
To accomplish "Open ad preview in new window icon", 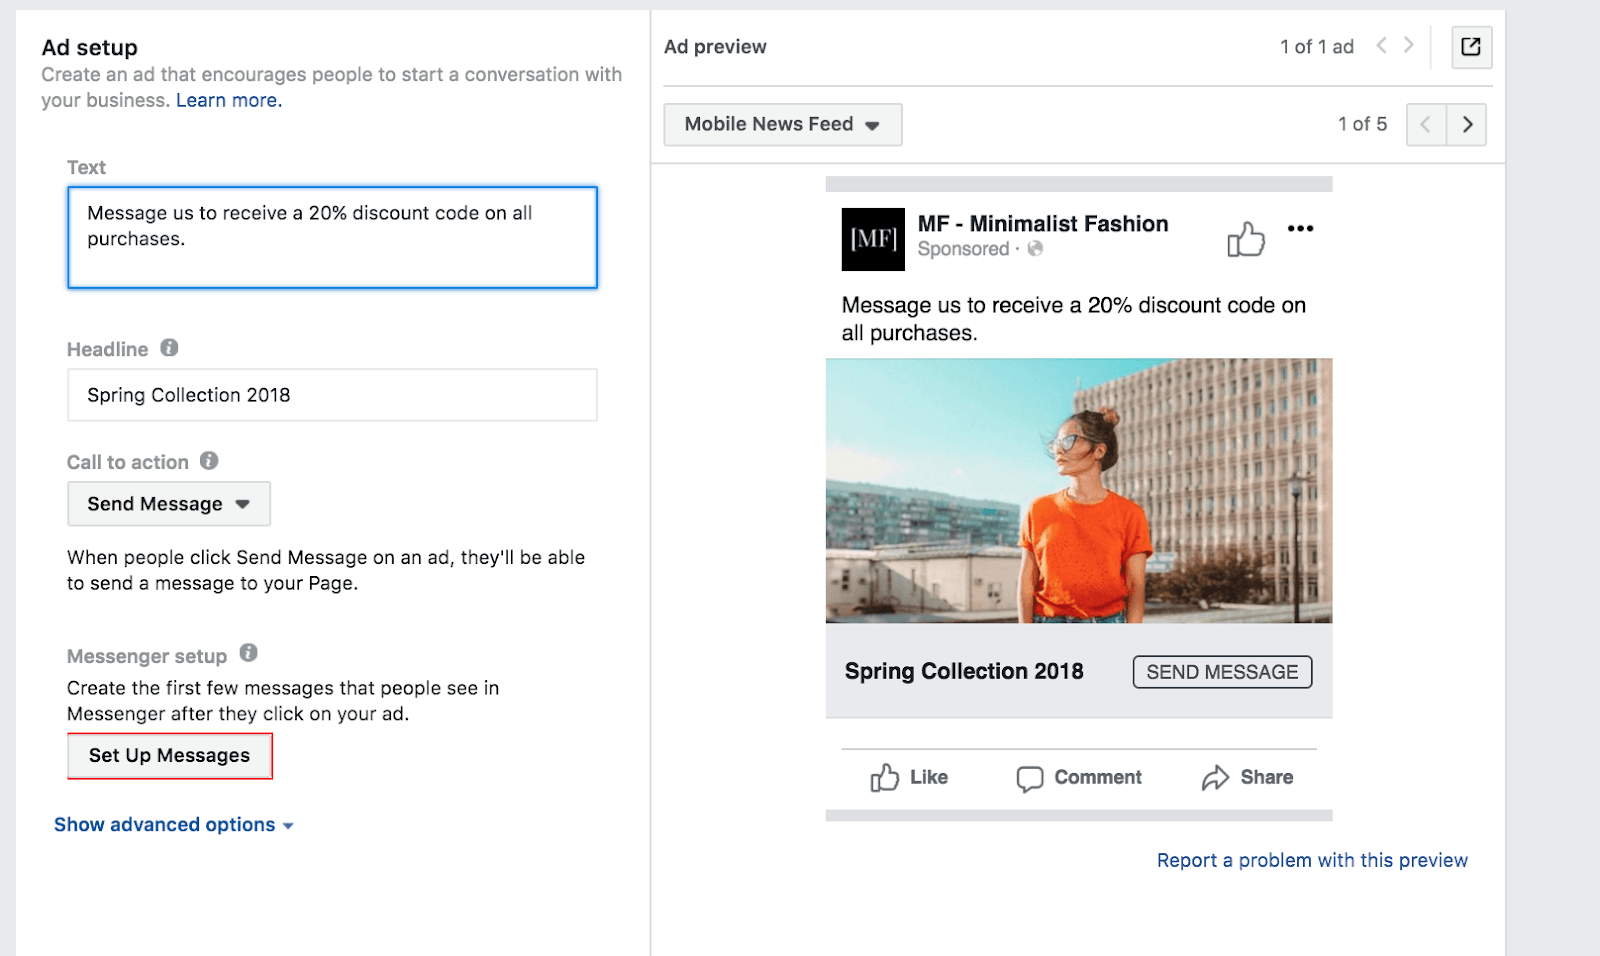I will pyautogui.click(x=1471, y=47).
